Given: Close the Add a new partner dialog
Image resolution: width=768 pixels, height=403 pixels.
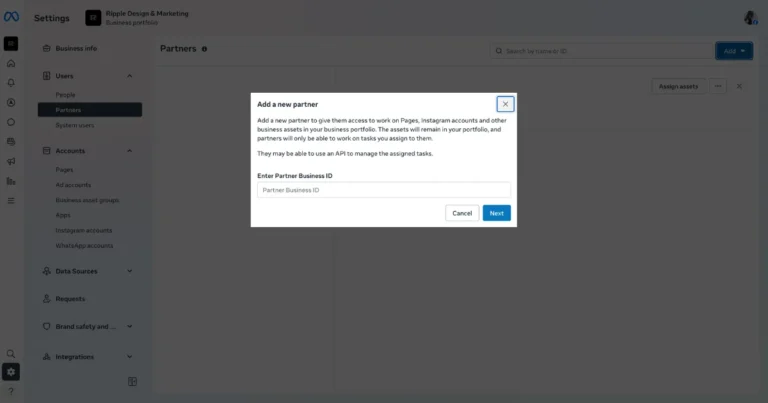Looking at the screenshot, I should click(505, 104).
